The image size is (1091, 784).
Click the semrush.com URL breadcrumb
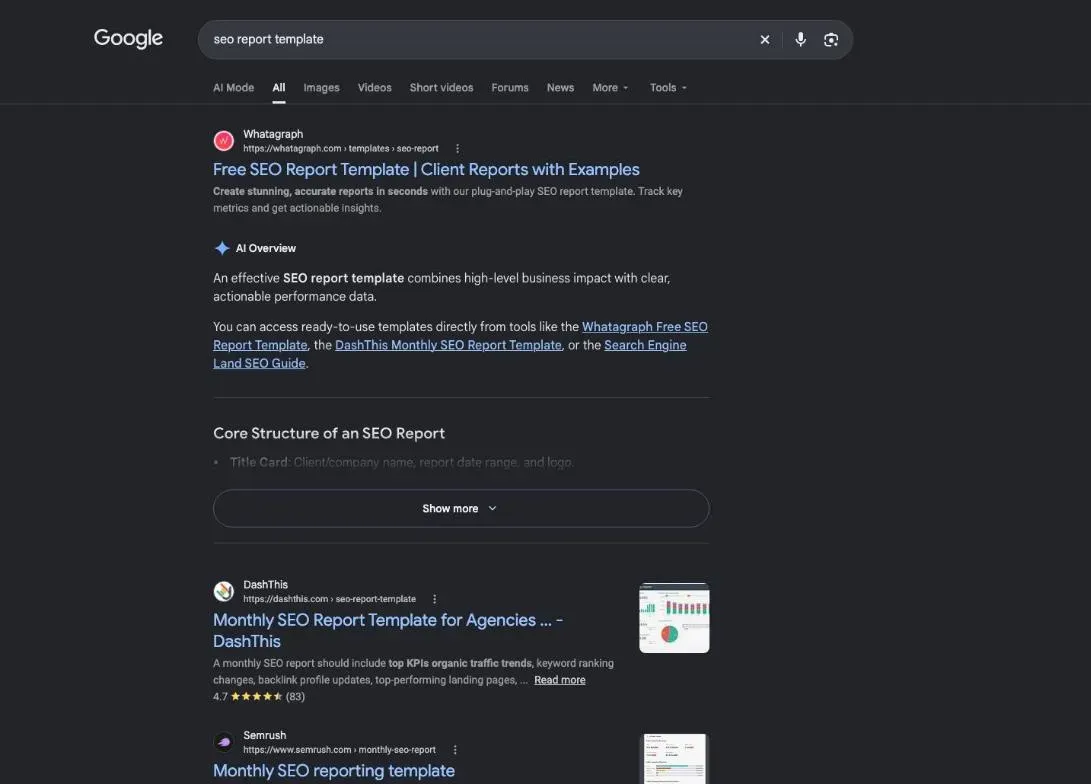coord(339,750)
